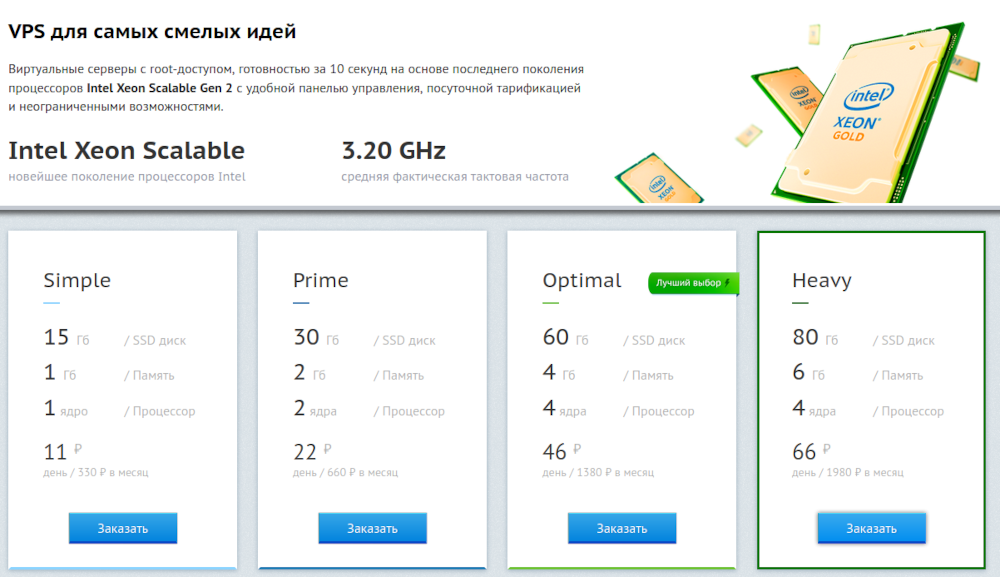Click '660 ₽ в месяц' in Prime
1000x577 pixels.
pyautogui.click(x=362, y=472)
